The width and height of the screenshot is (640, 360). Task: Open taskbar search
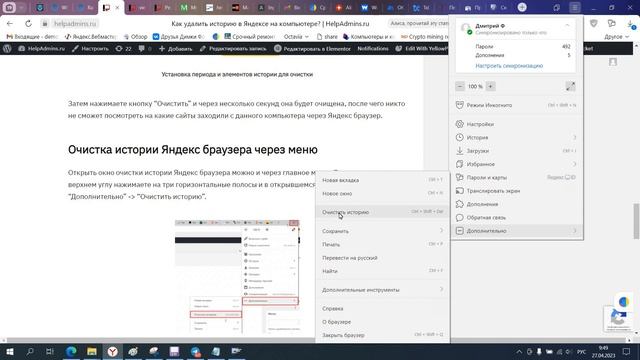(30, 351)
